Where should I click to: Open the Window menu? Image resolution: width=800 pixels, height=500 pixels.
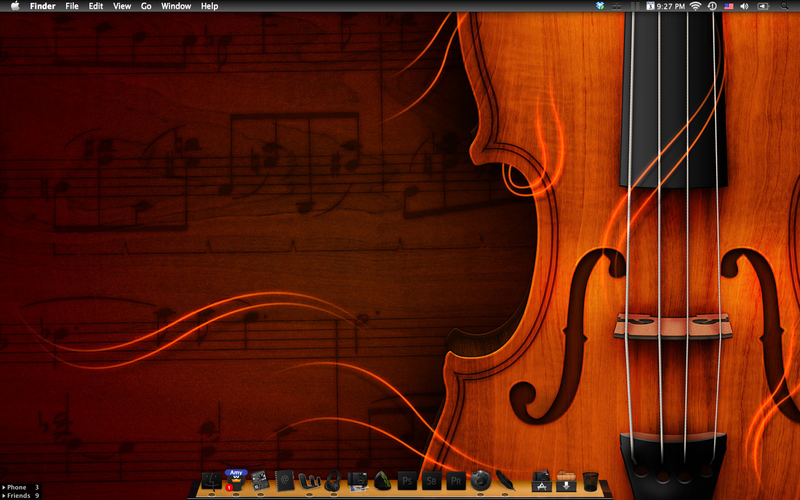point(176,6)
